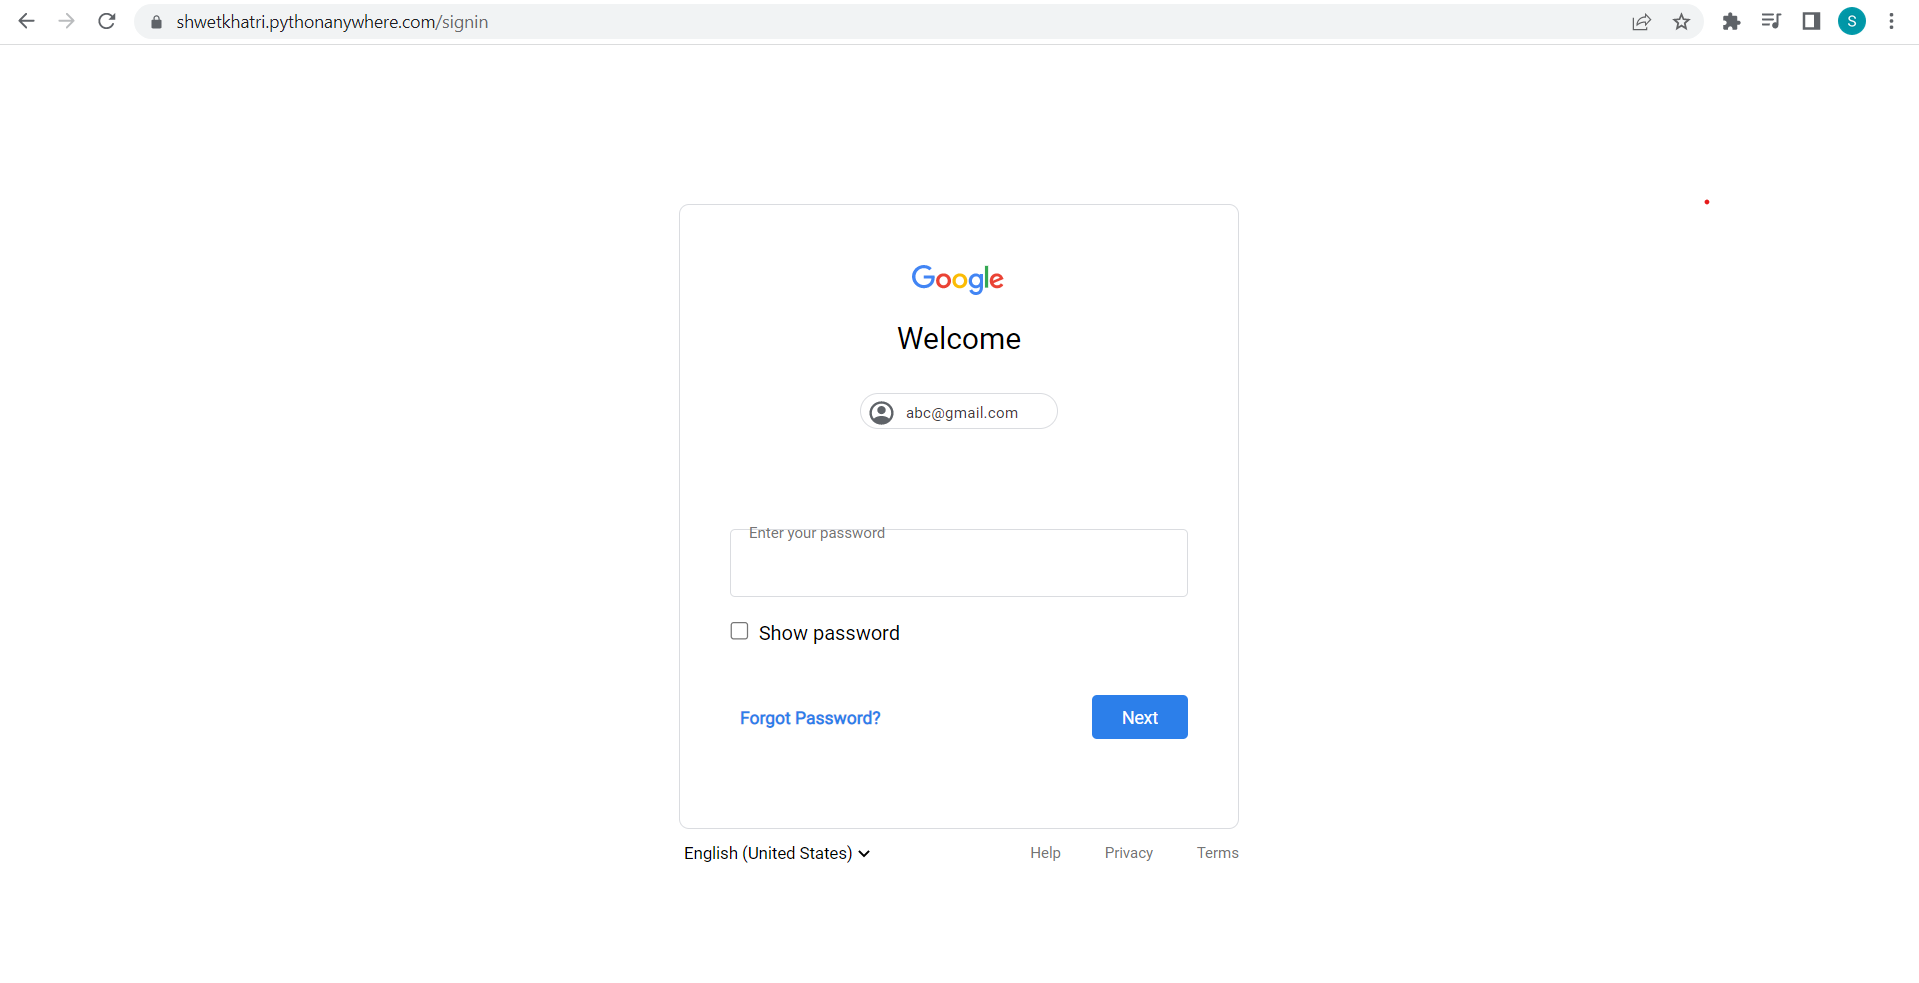Click the share icon in the toolbar
The height and width of the screenshot is (983, 1919).
(x=1642, y=21)
